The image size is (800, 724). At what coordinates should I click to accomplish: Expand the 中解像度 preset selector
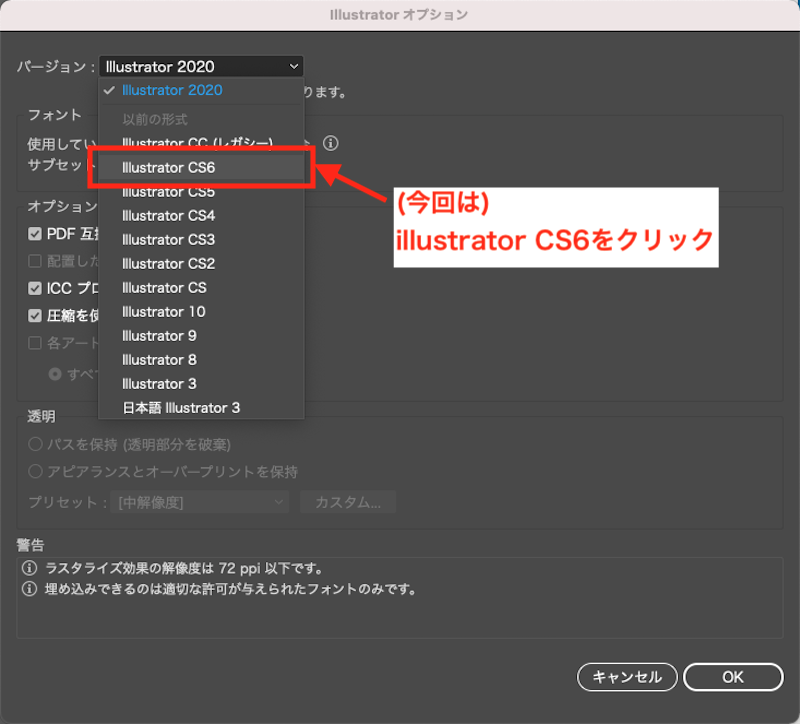pyautogui.click(x=200, y=502)
